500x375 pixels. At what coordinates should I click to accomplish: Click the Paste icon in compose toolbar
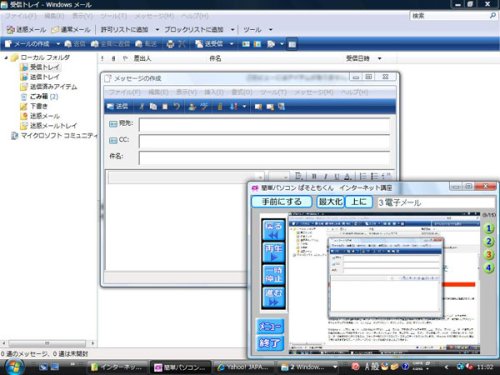(165, 106)
